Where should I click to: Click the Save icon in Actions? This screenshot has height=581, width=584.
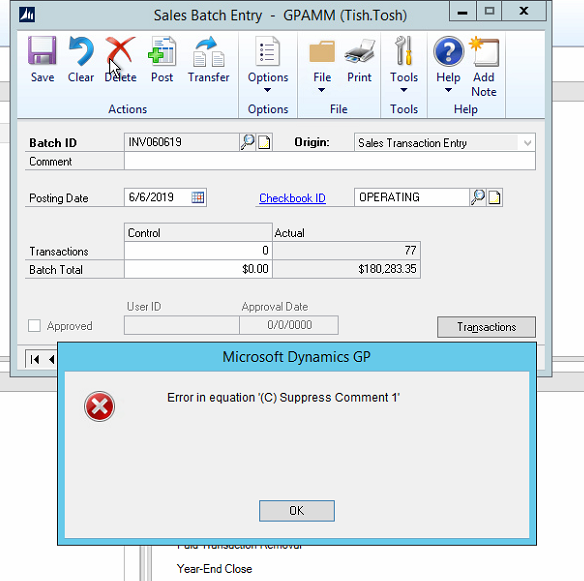[42, 51]
